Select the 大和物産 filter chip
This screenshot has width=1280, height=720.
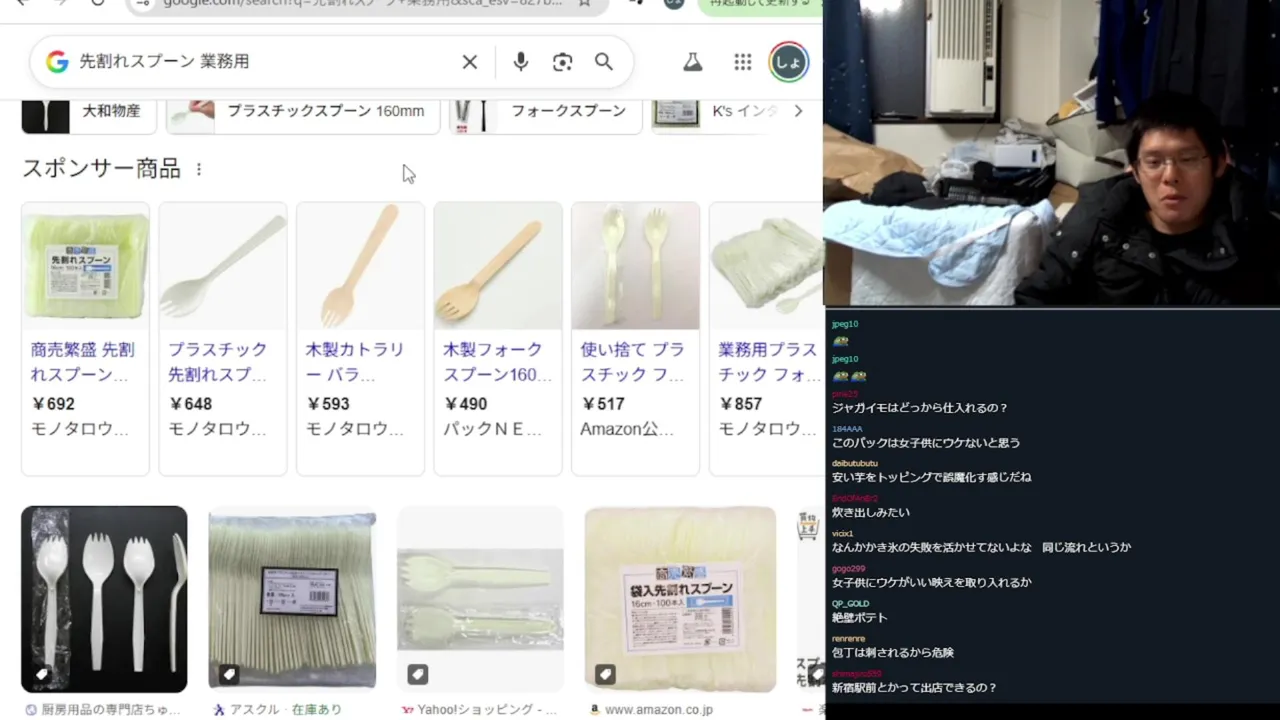[89, 112]
